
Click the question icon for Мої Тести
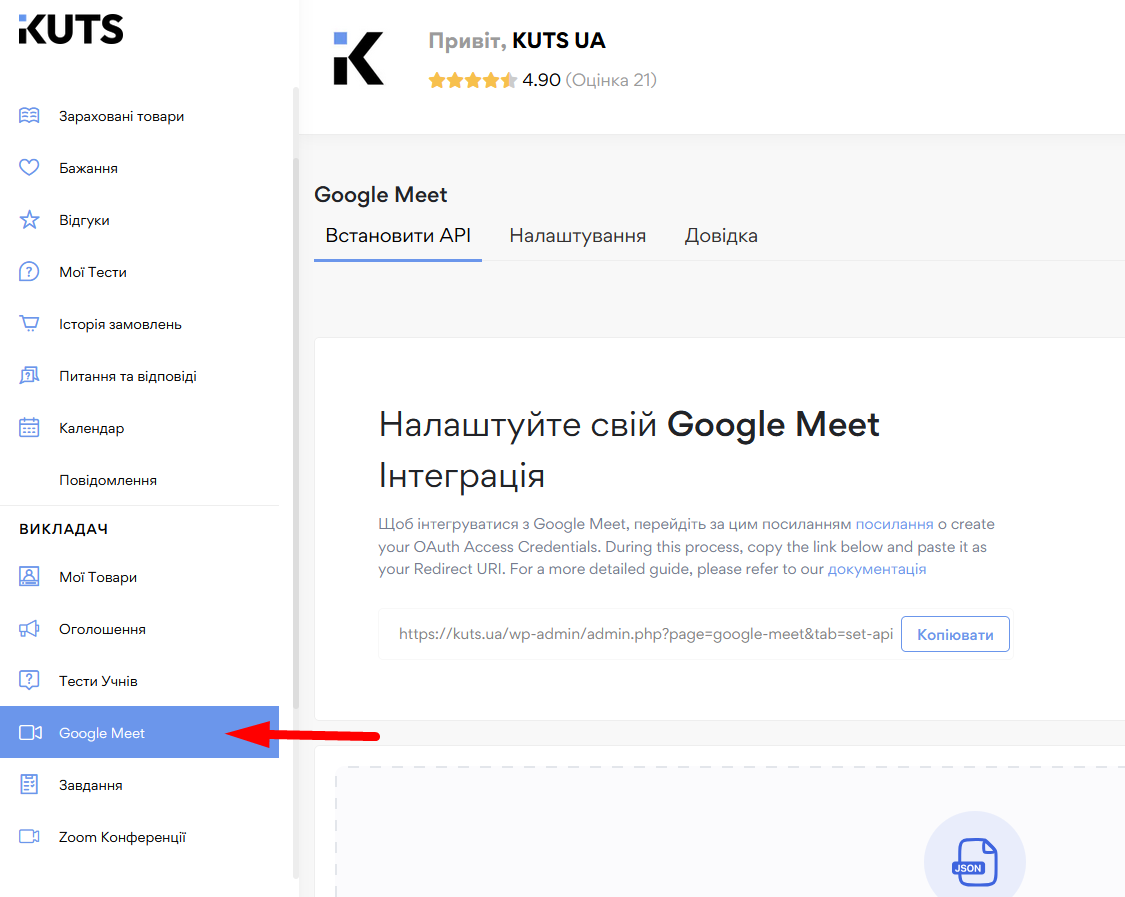29,272
